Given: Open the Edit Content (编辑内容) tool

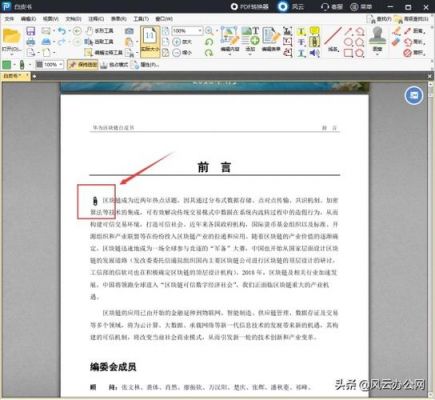Looking at the screenshot, I should pyautogui.click(x=230, y=39).
